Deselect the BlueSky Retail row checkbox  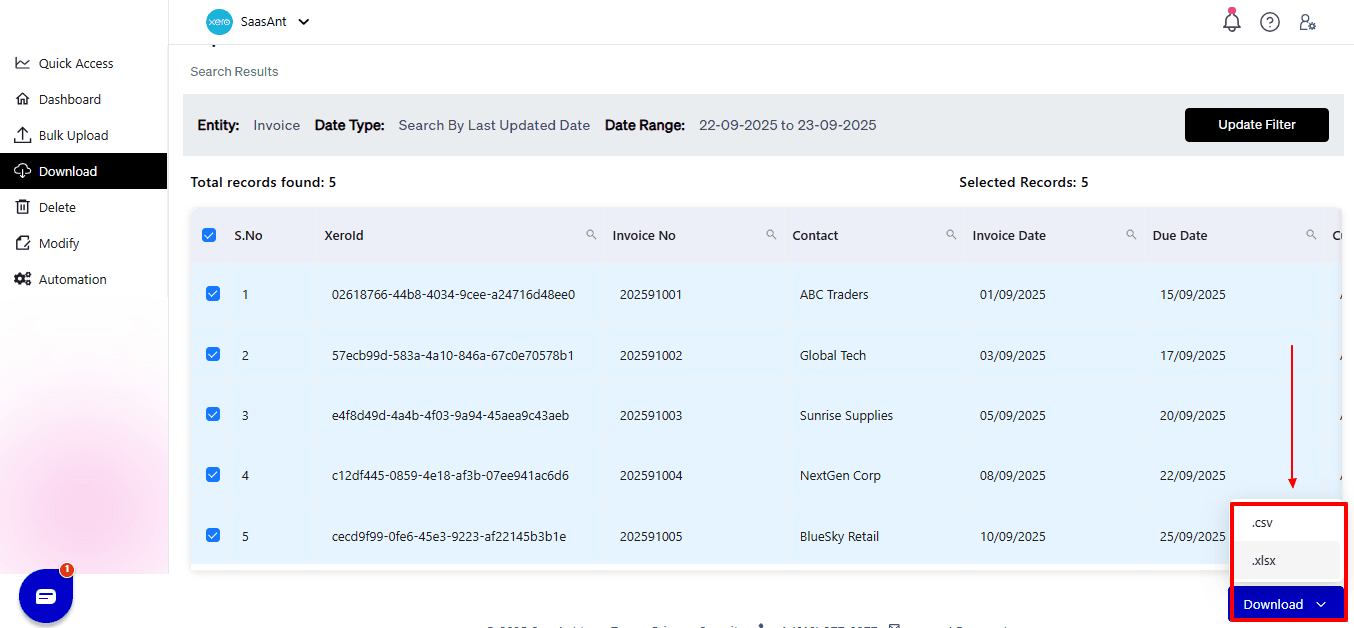coord(213,535)
